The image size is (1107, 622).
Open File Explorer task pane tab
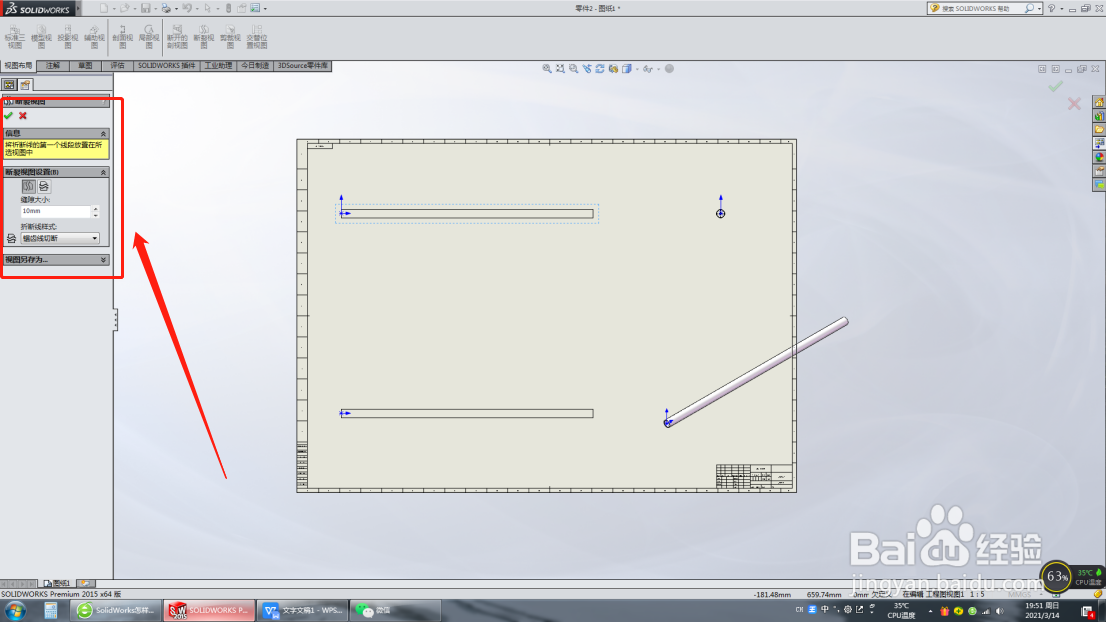pos(1099,129)
